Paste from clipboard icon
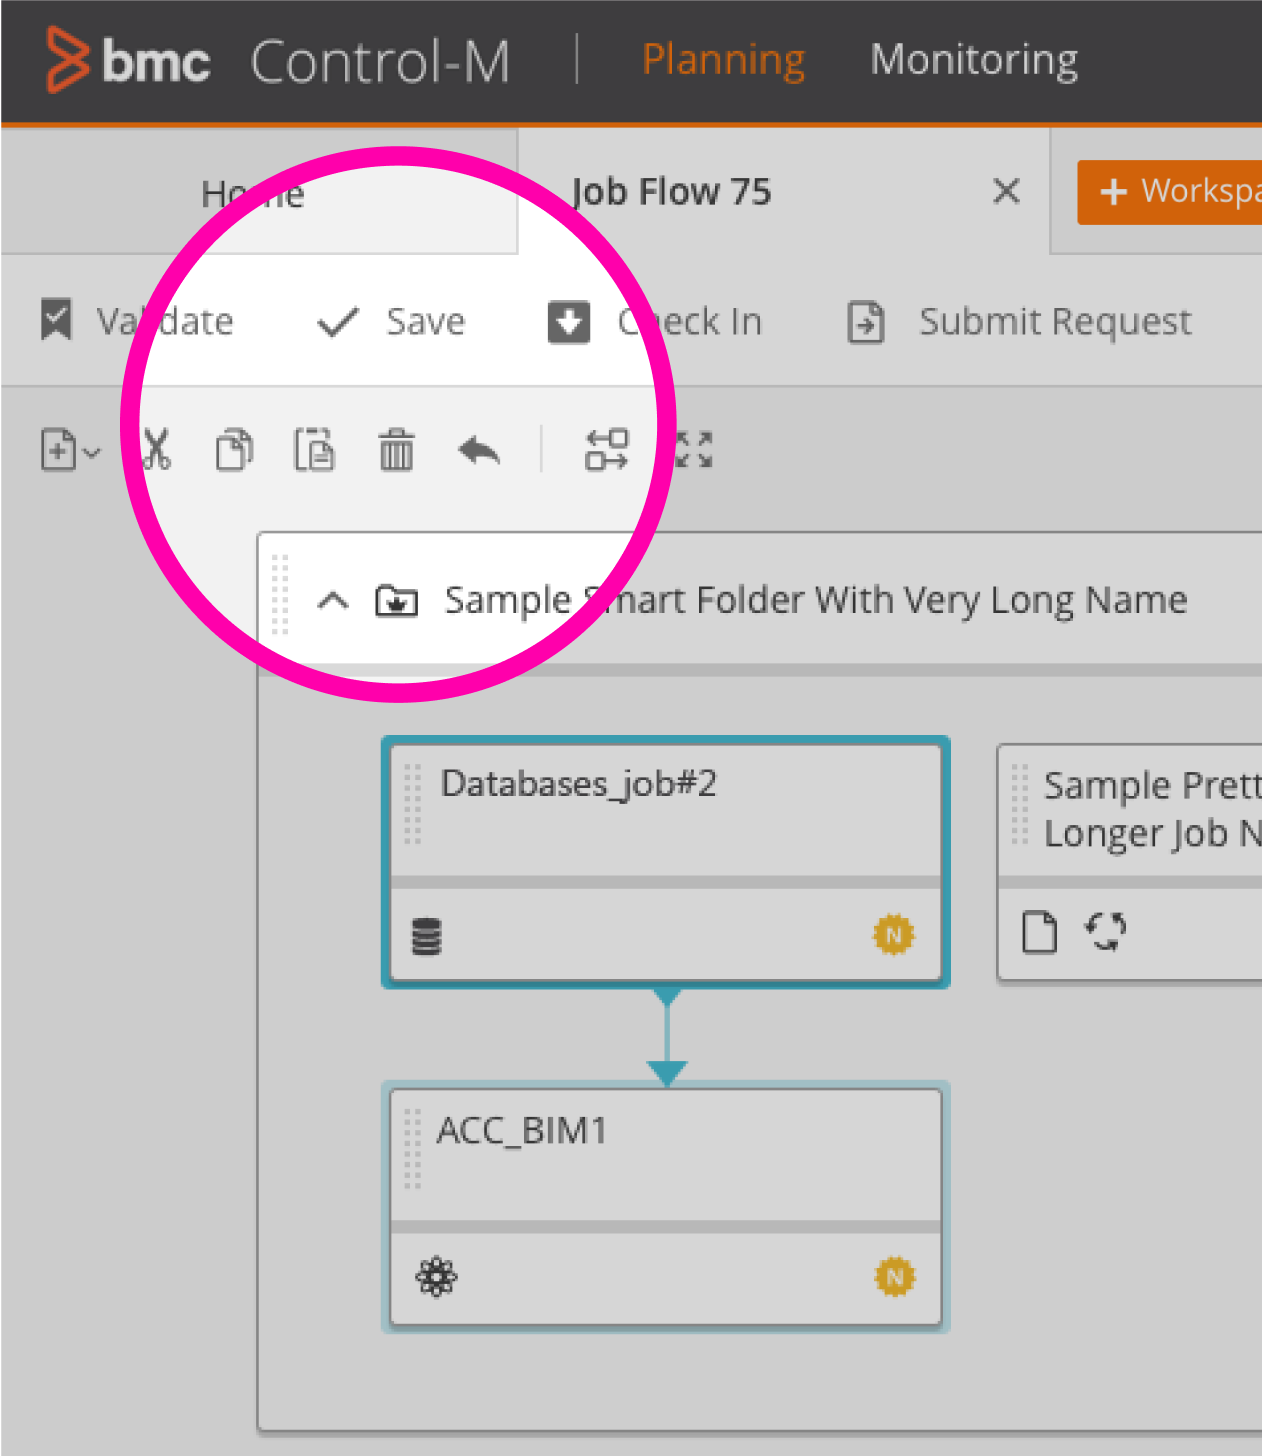The width and height of the screenshot is (1262, 1456). [314, 450]
